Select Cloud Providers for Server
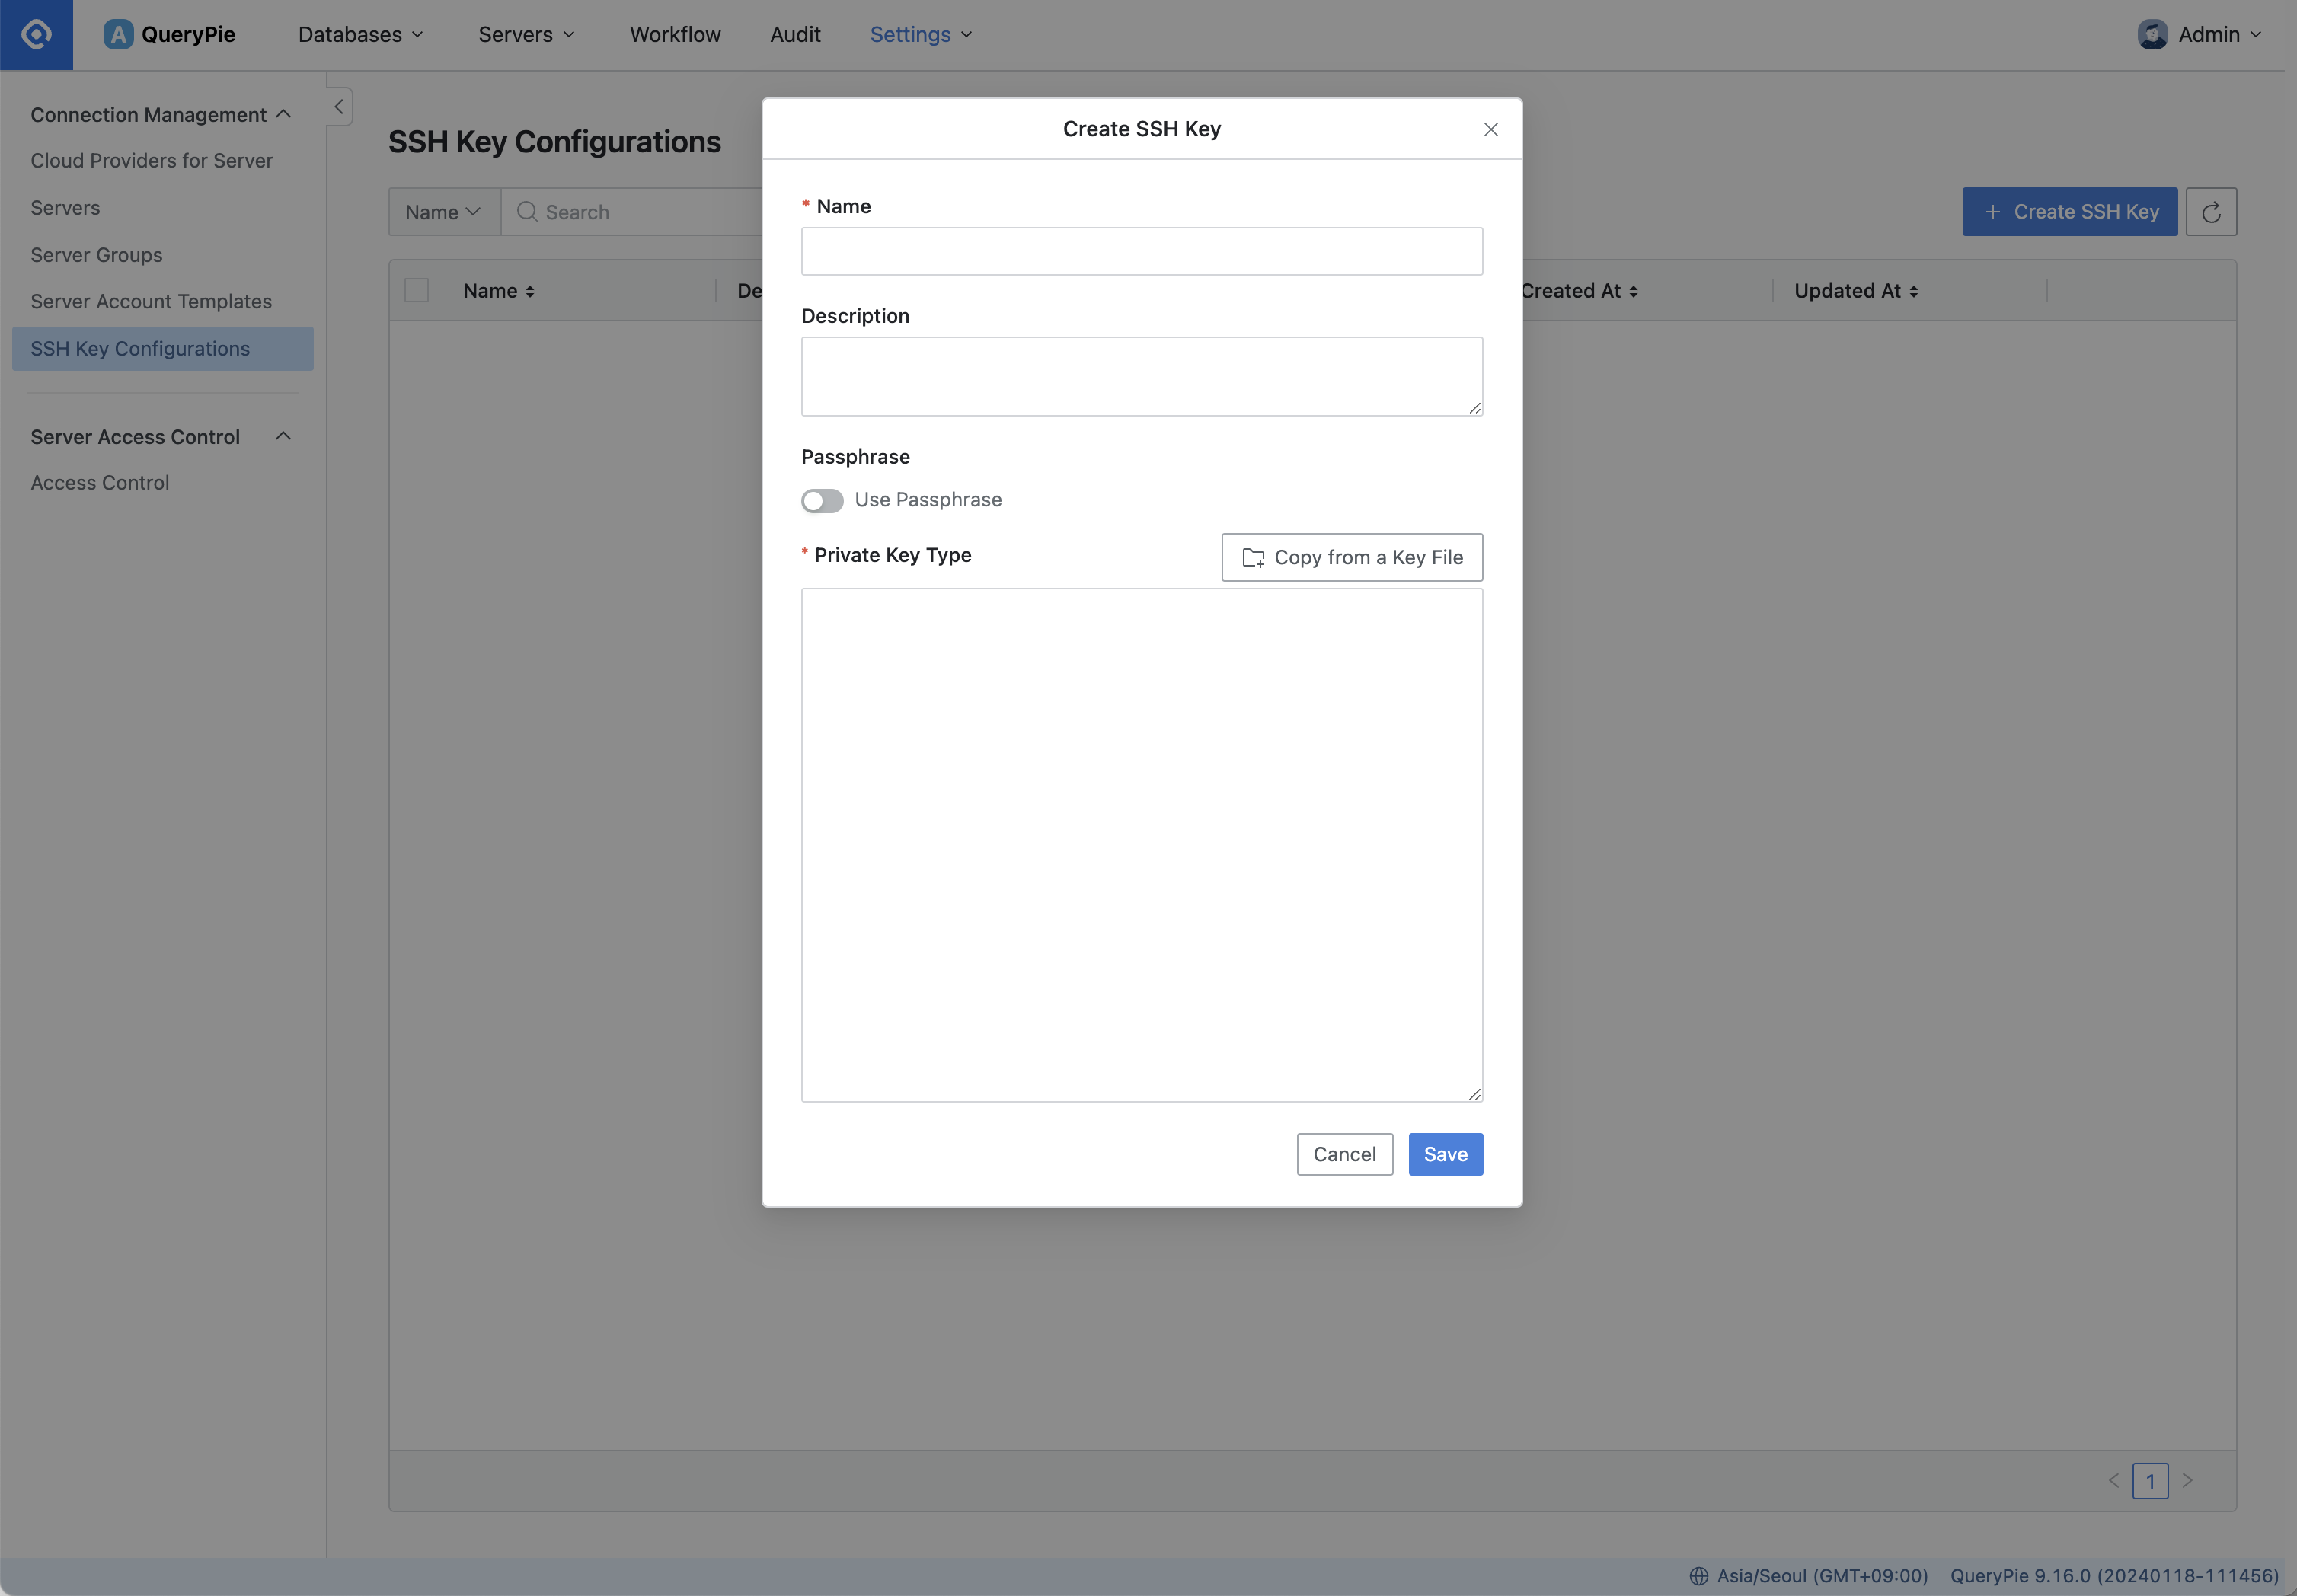Image resolution: width=2297 pixels, height=1596 pixels. click(x=151, y=160)
